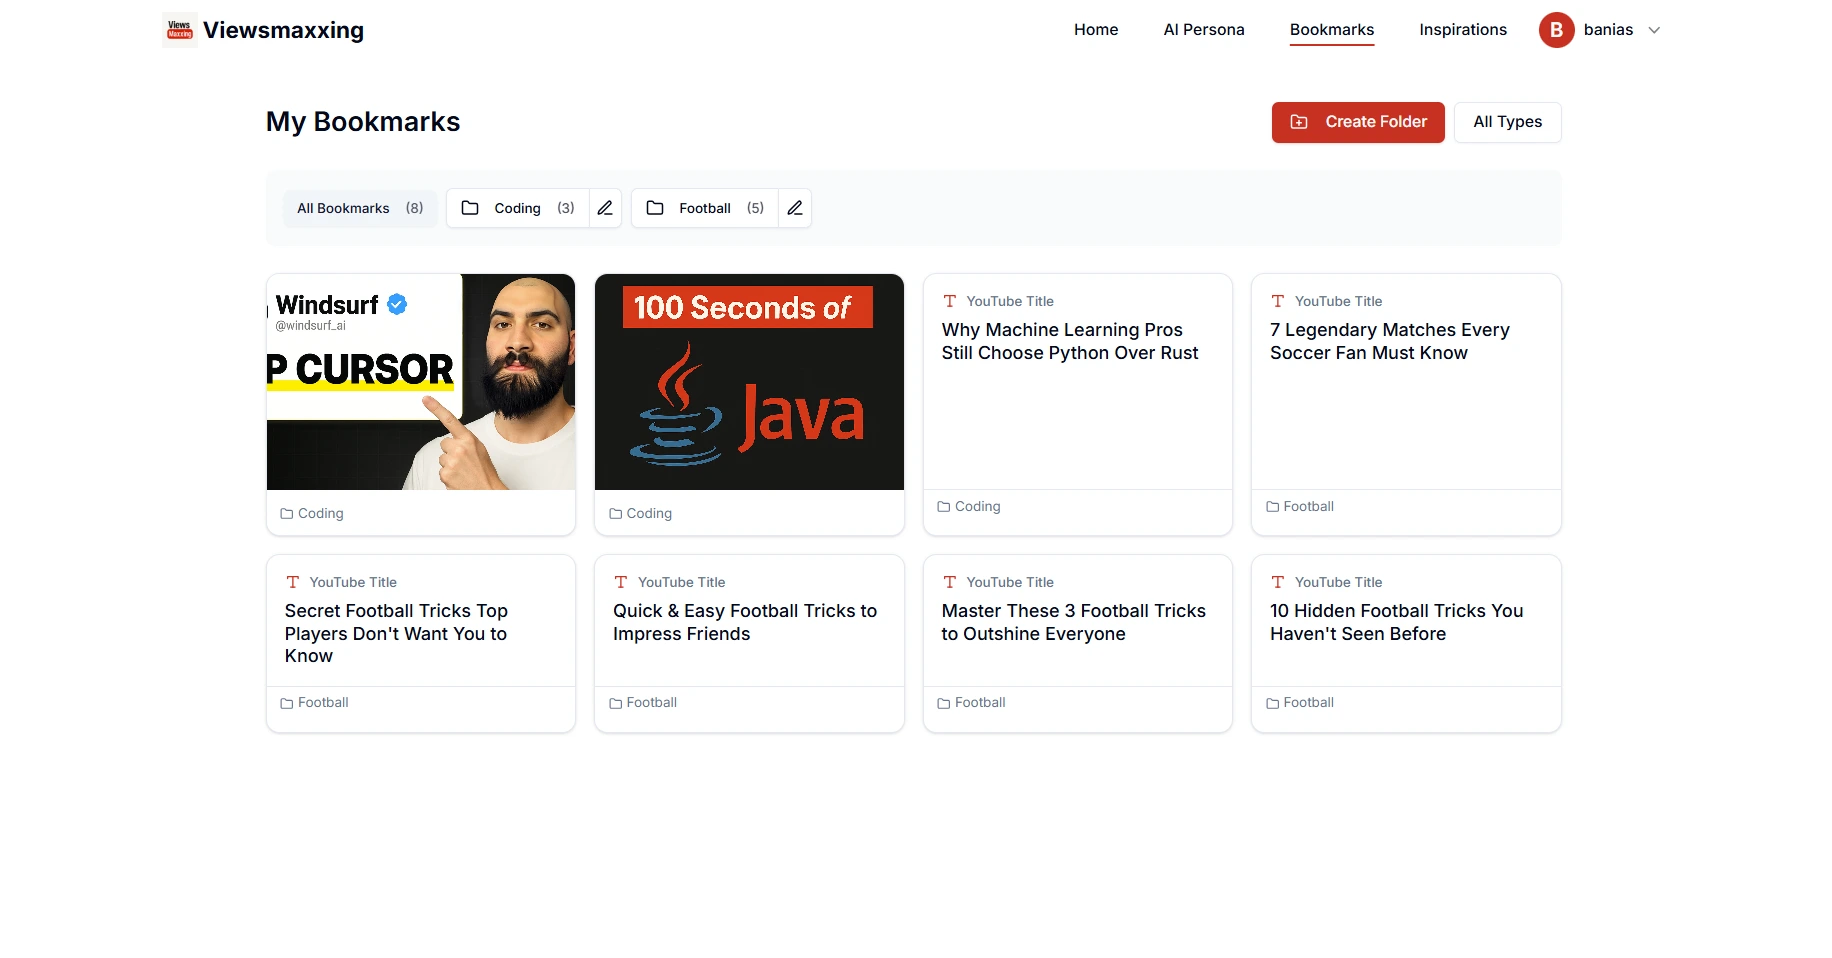Click text-type icon on Secret Football Tricks card
The height and width of the screenshot is (958, 1832).
tap(293, 582)
